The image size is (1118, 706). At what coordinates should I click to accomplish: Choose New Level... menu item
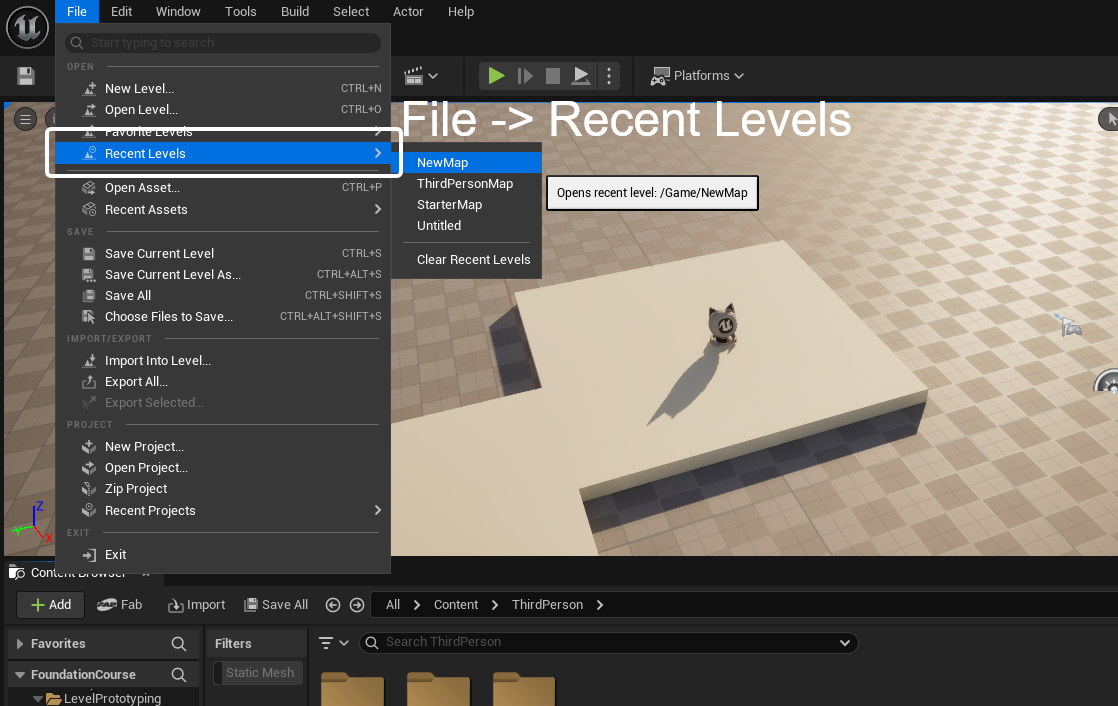click(x=222, y=88)
